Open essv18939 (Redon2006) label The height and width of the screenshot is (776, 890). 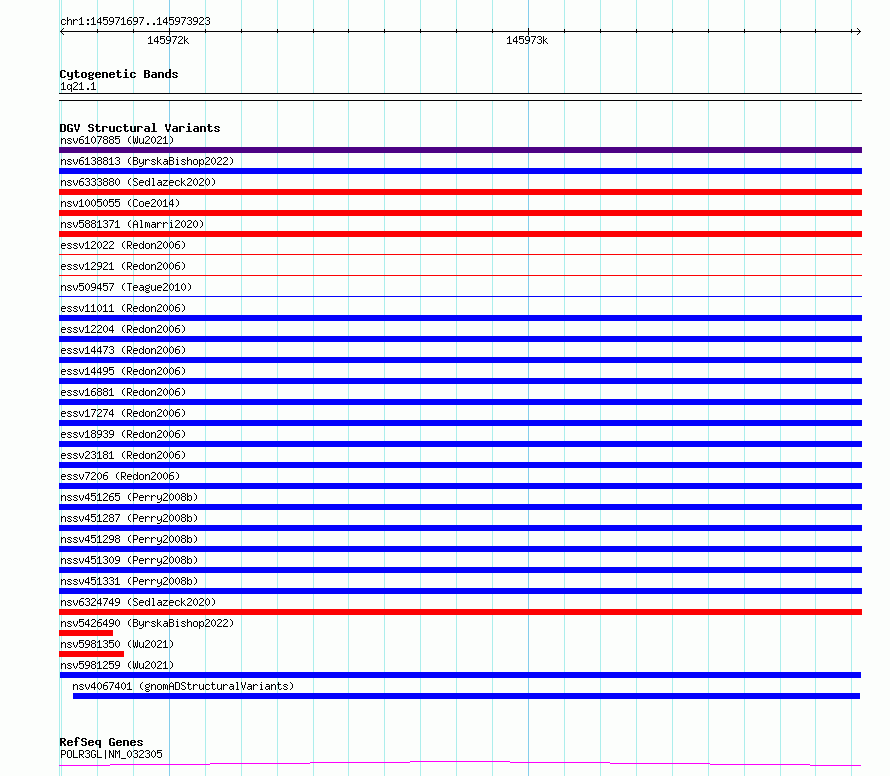click(x=123, y=434)
